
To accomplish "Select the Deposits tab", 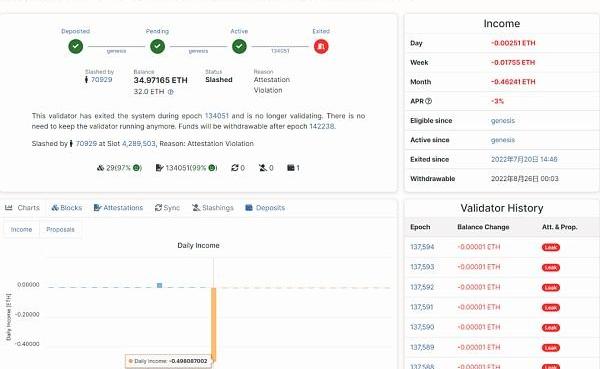I will [265, 207].
